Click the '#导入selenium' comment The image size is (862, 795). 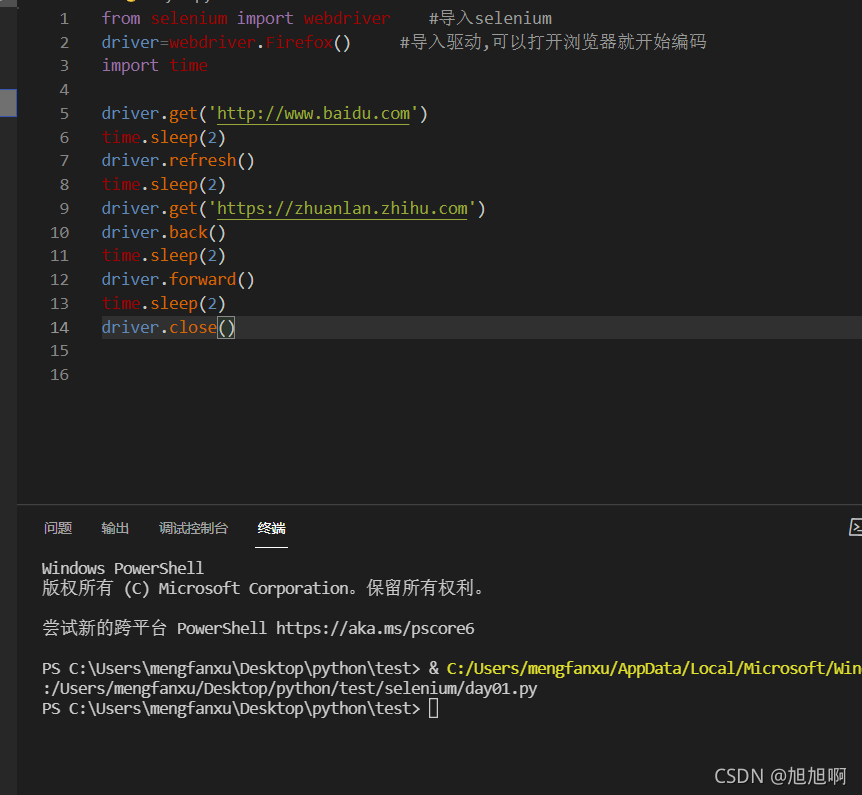pos(490,19)
